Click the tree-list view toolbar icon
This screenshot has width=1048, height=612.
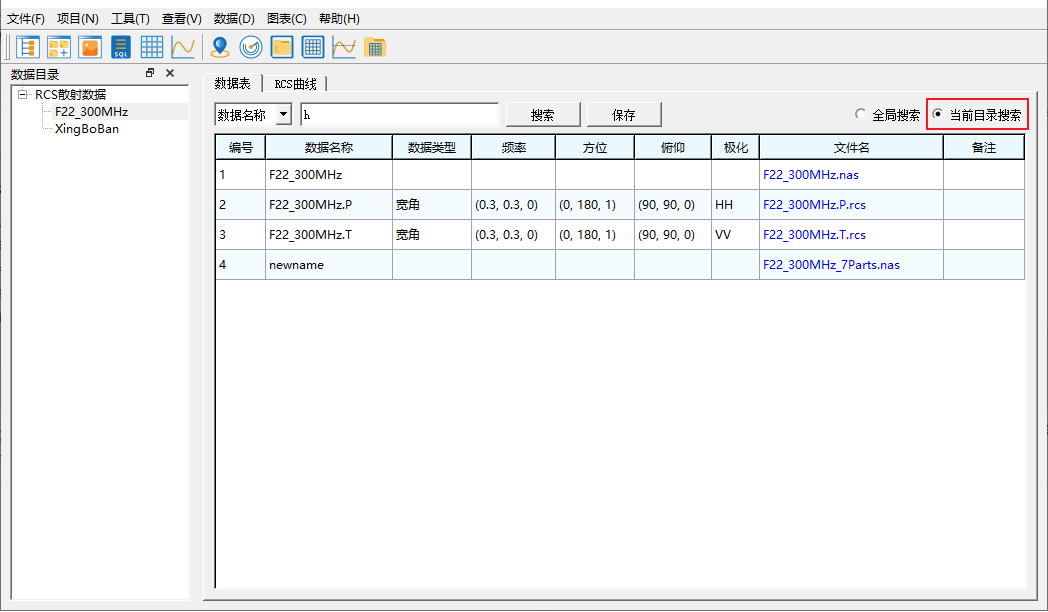(x=28, y=47)
